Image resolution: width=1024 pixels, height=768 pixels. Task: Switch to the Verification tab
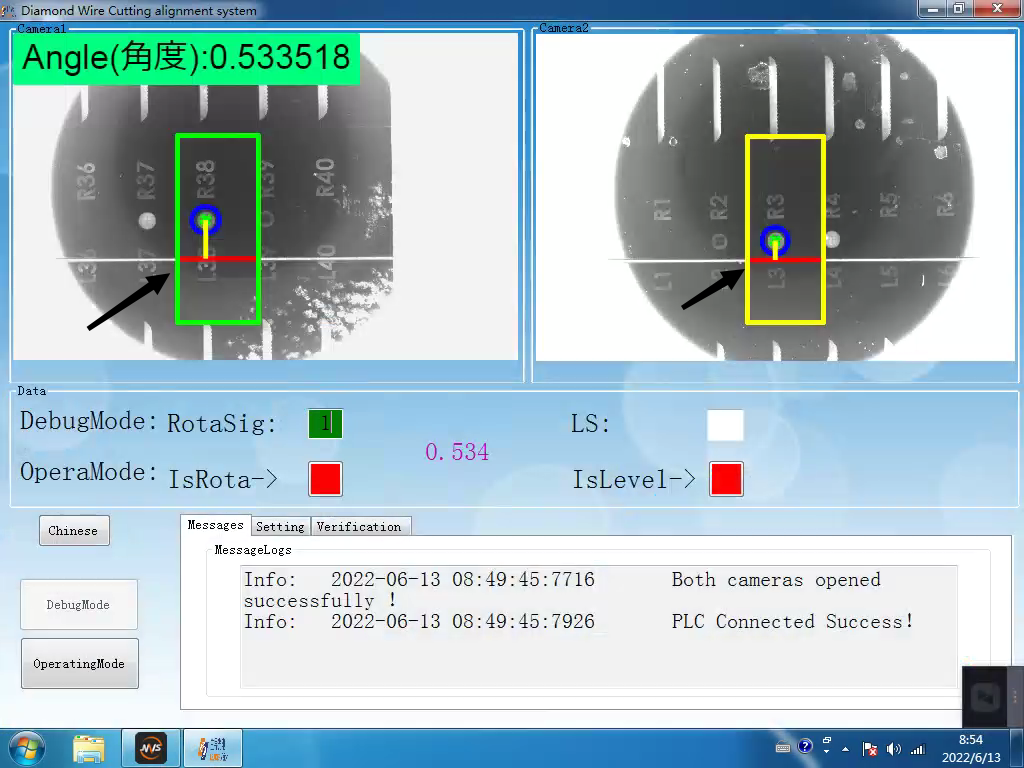(359, 527)
